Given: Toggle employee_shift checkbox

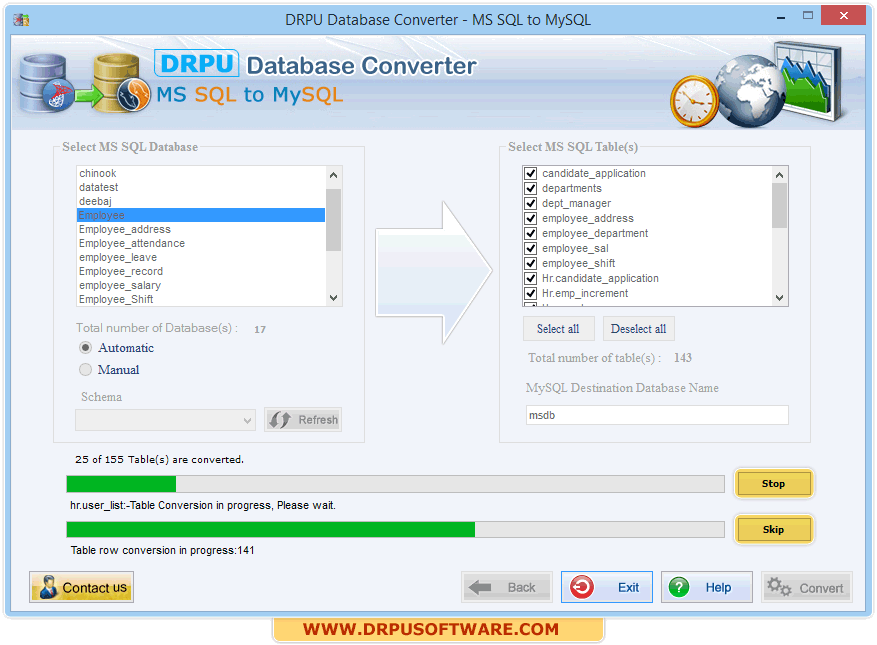Looking at the screenshot, I should (531, 263).
